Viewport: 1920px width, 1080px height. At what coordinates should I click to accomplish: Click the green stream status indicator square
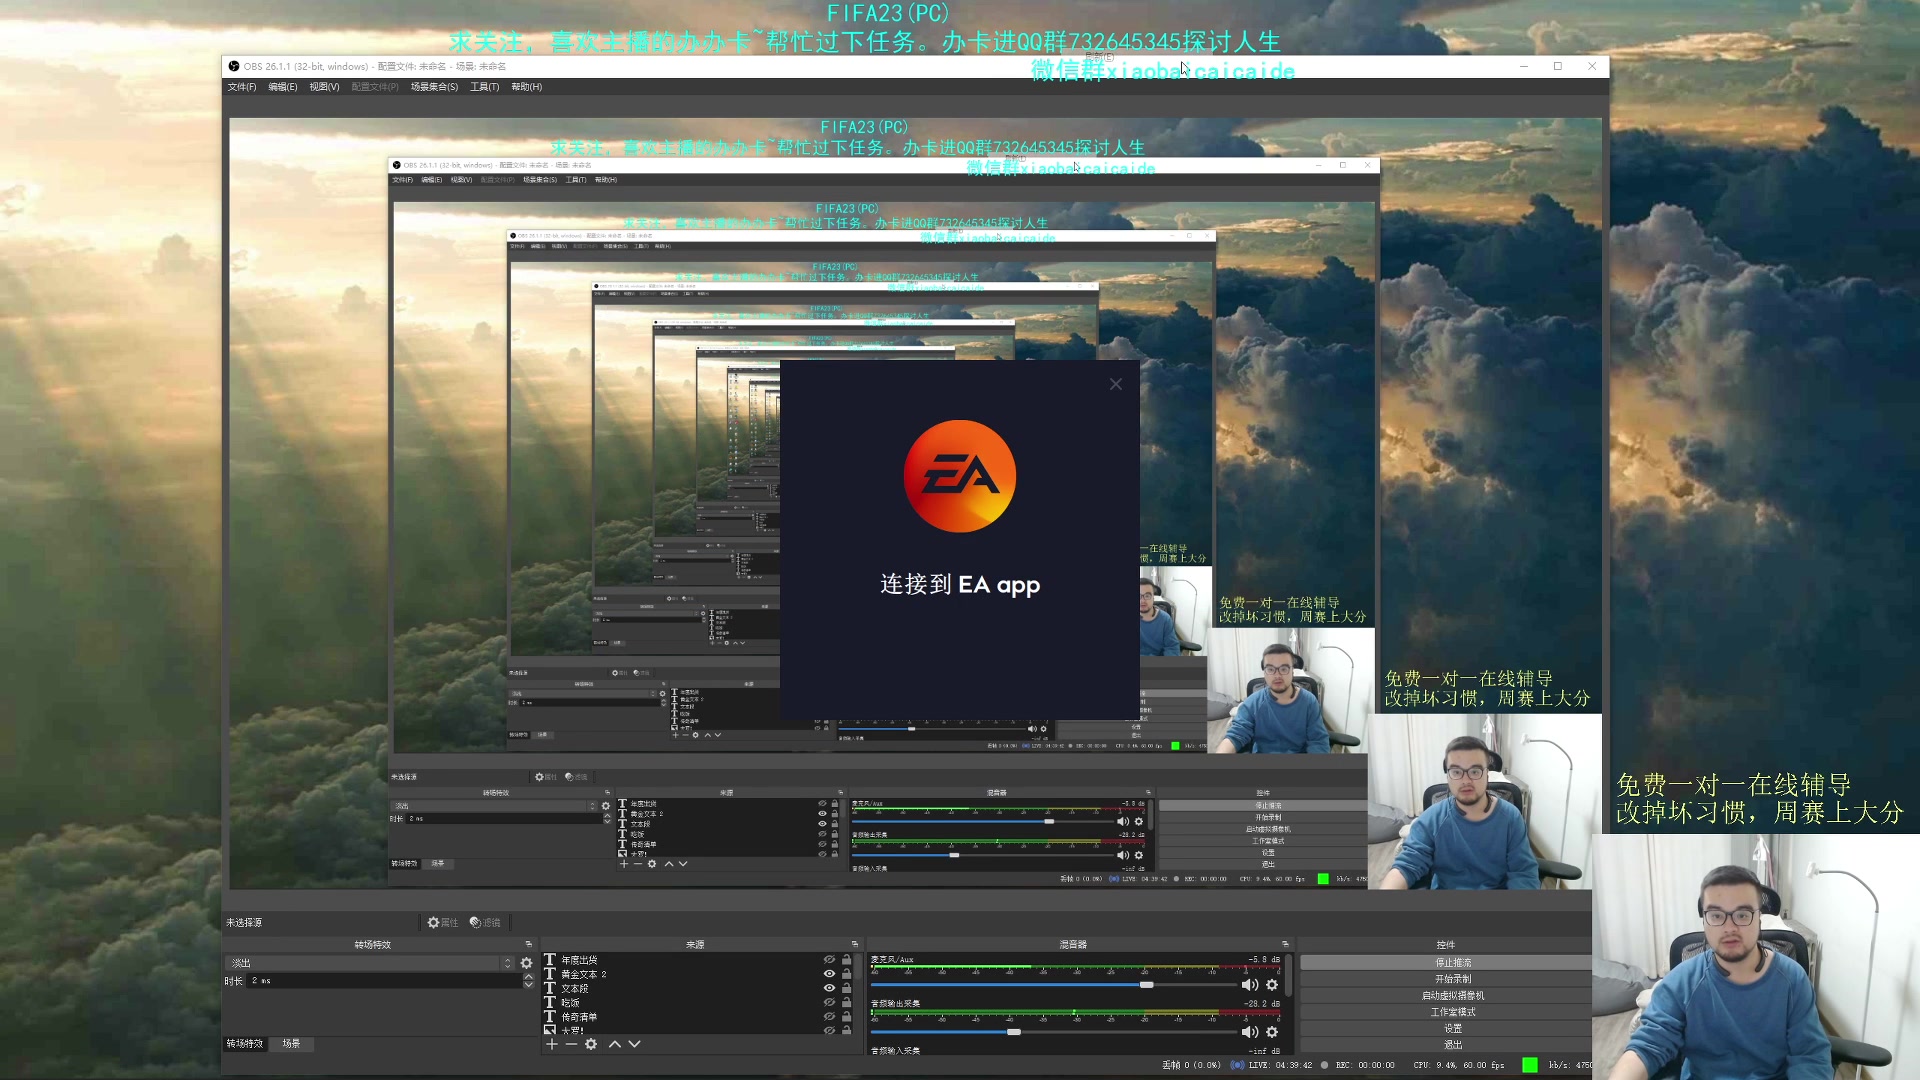click(x=1529, y=1065)
